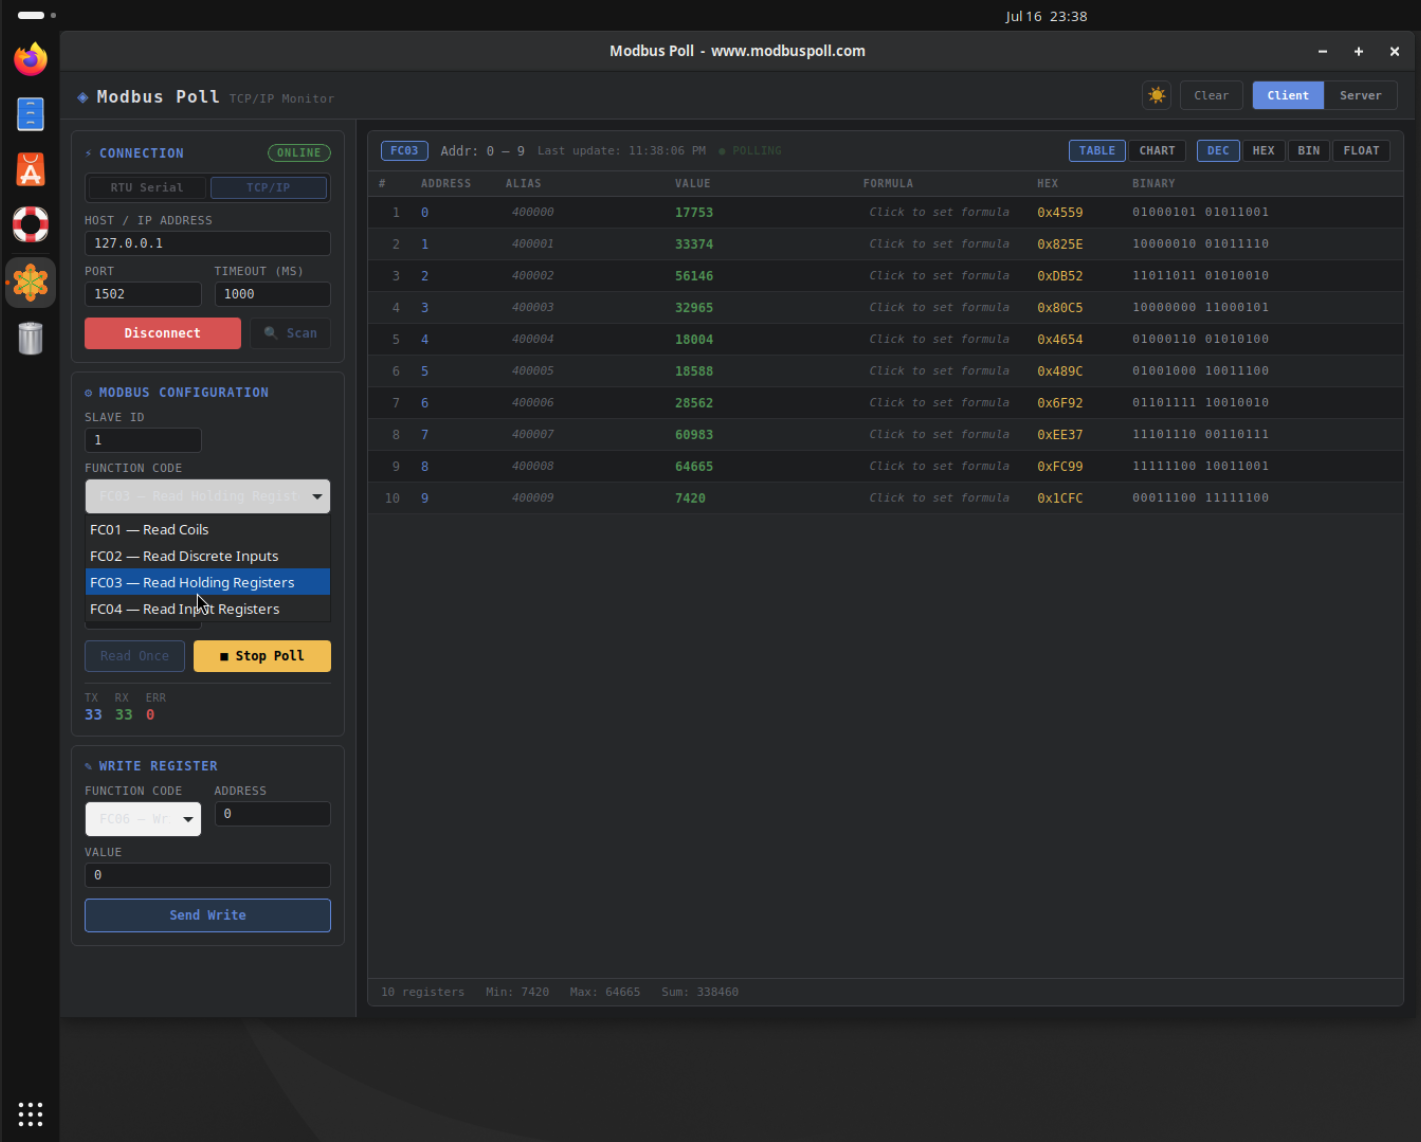The image size is (1421, 1142).
Task: Set formula for address 3 row
Action: pos(939,307)
